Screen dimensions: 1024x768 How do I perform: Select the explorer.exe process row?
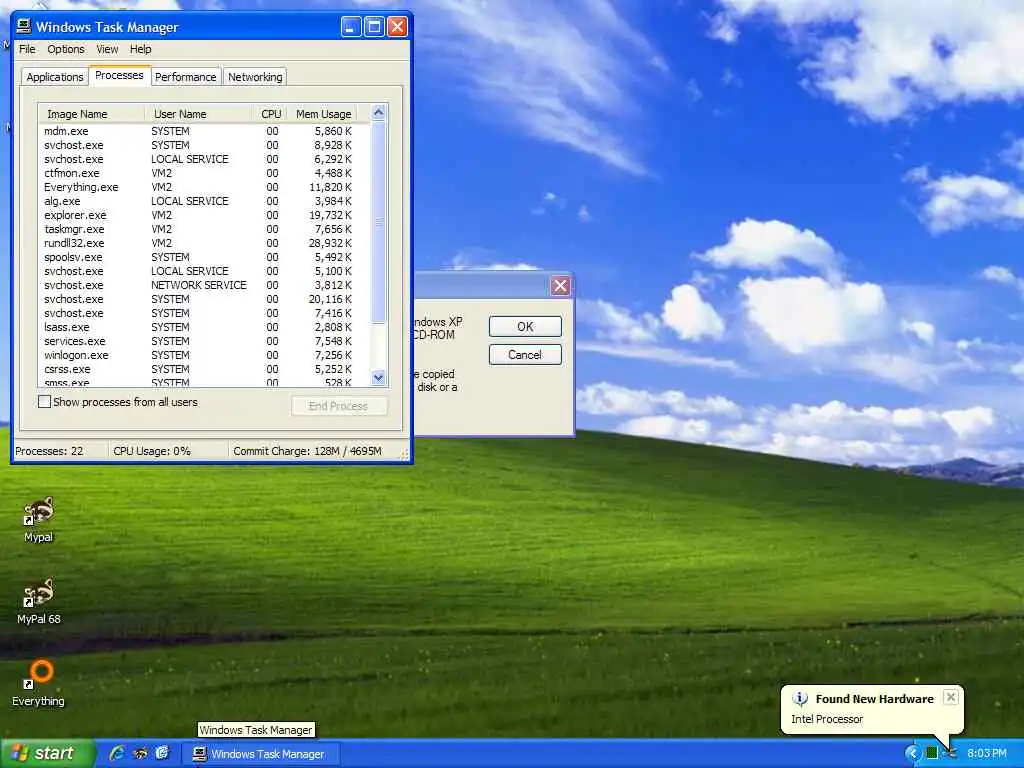[203, 216]
